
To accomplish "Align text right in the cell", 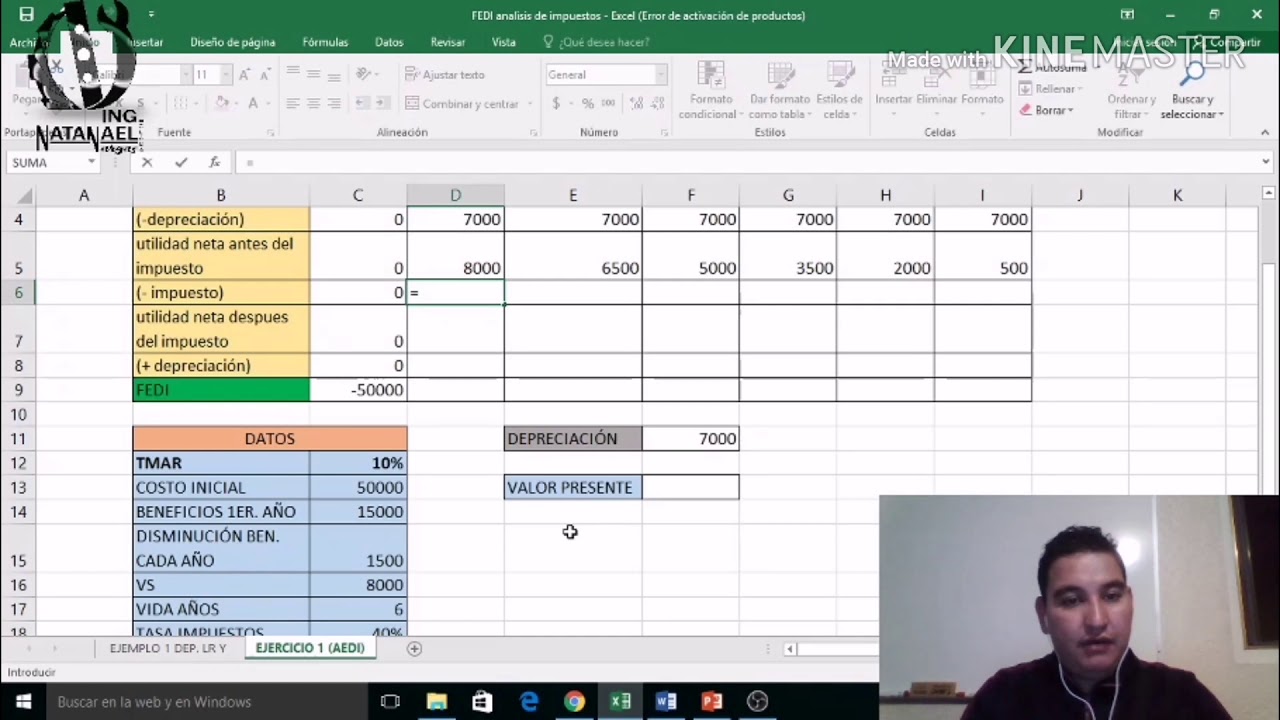I will [x=333, y=103].
